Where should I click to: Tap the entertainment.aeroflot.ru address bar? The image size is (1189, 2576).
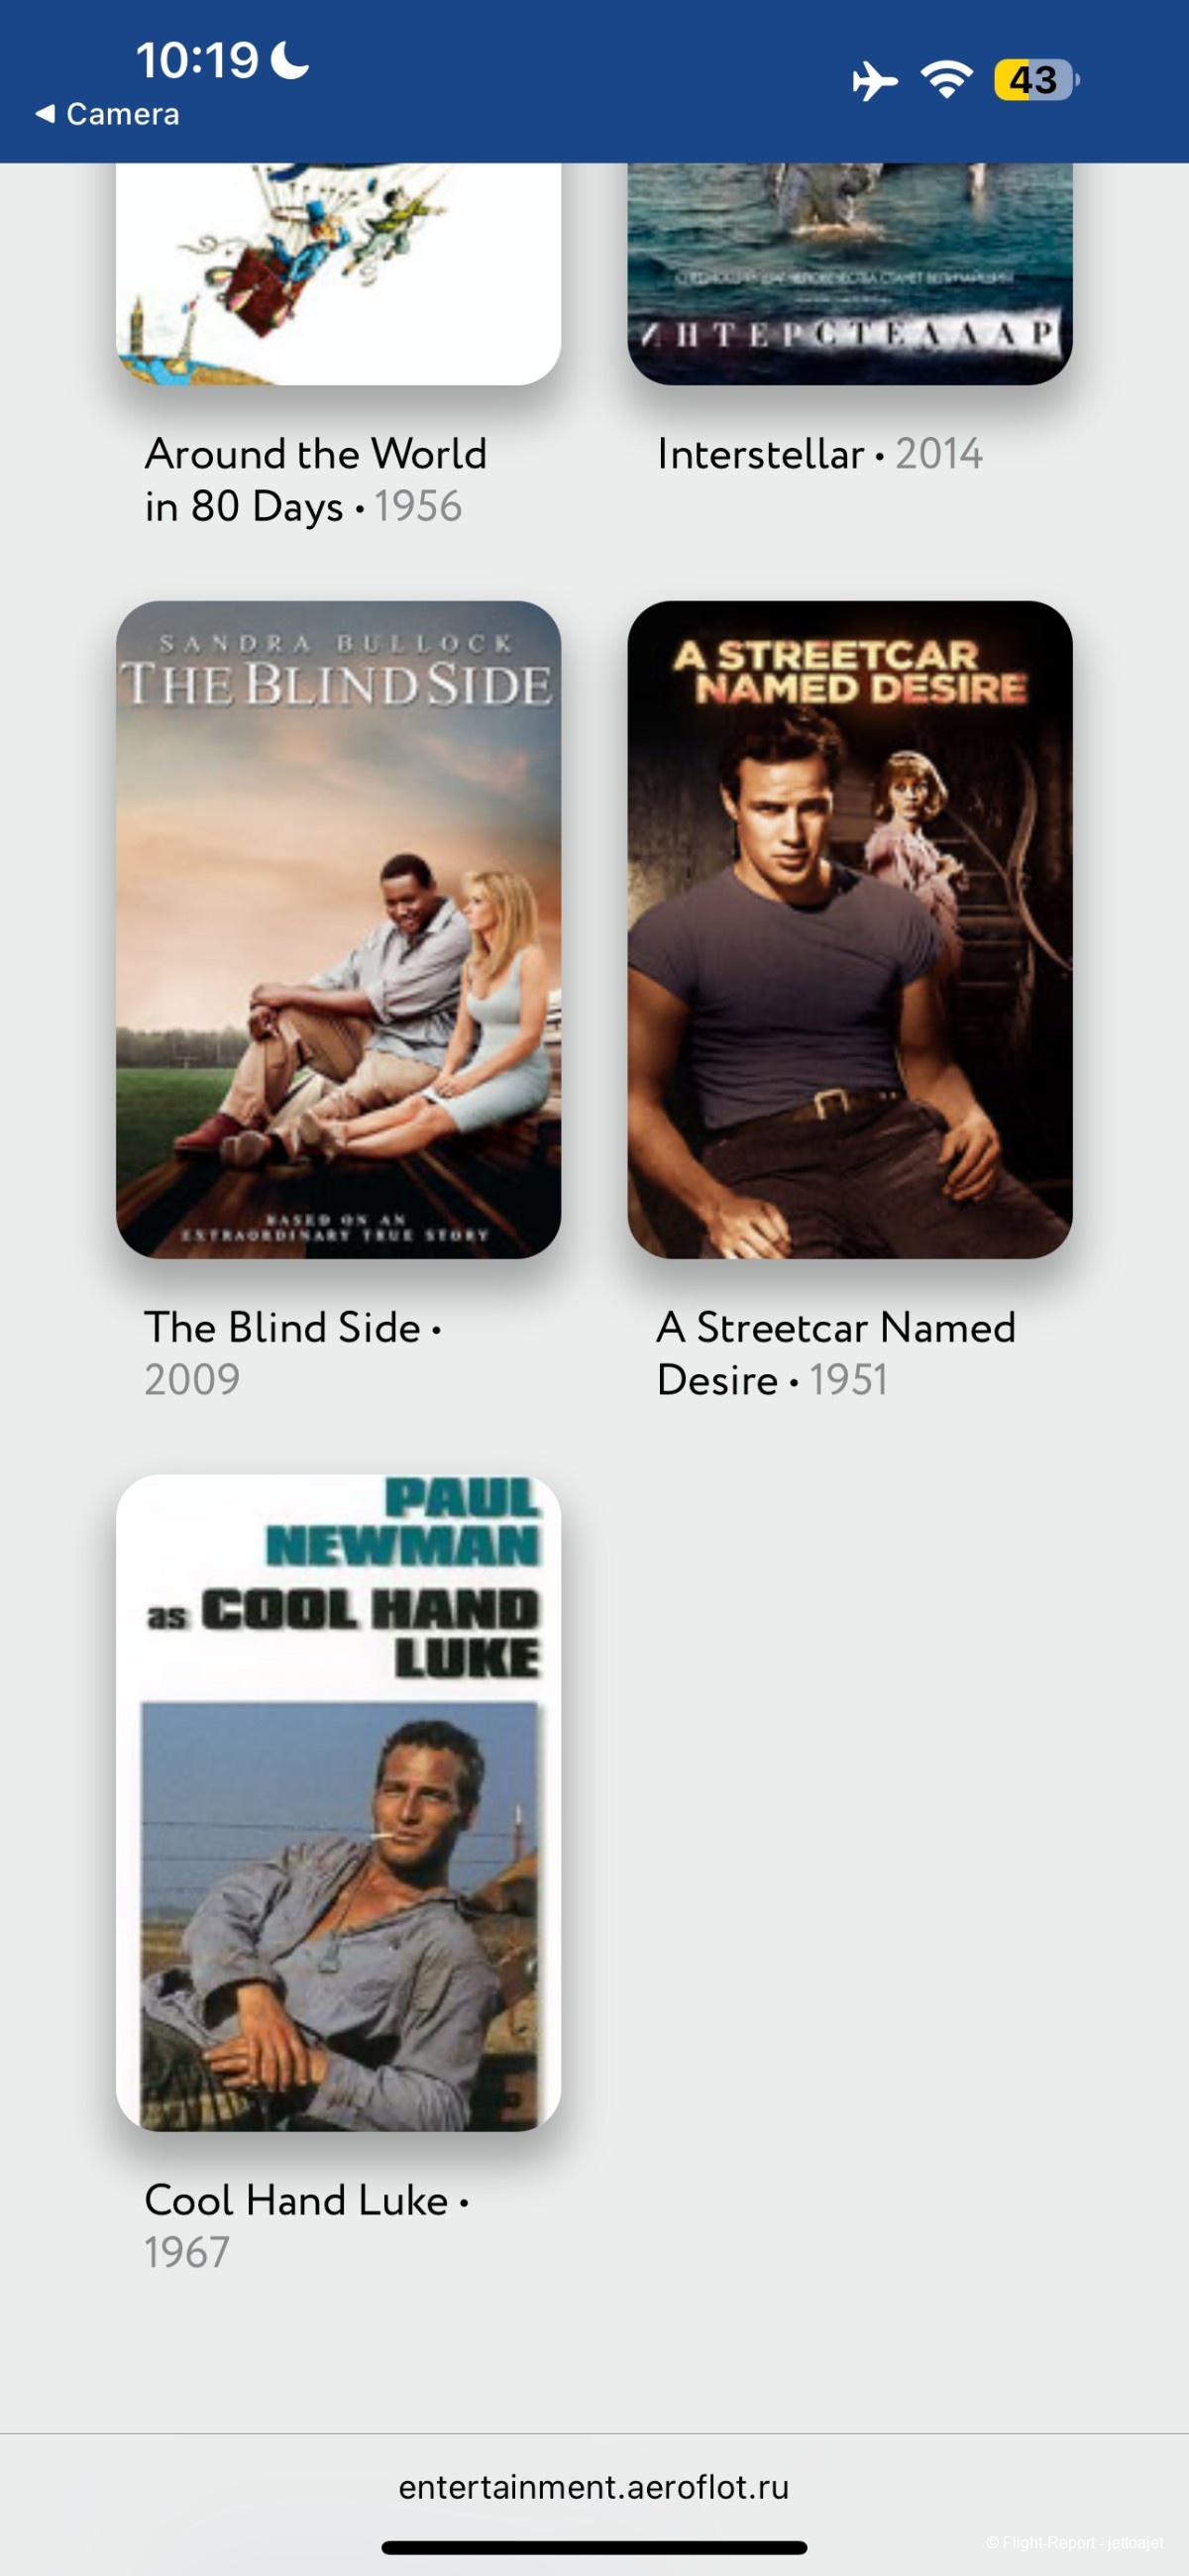tap(594, 2486)
